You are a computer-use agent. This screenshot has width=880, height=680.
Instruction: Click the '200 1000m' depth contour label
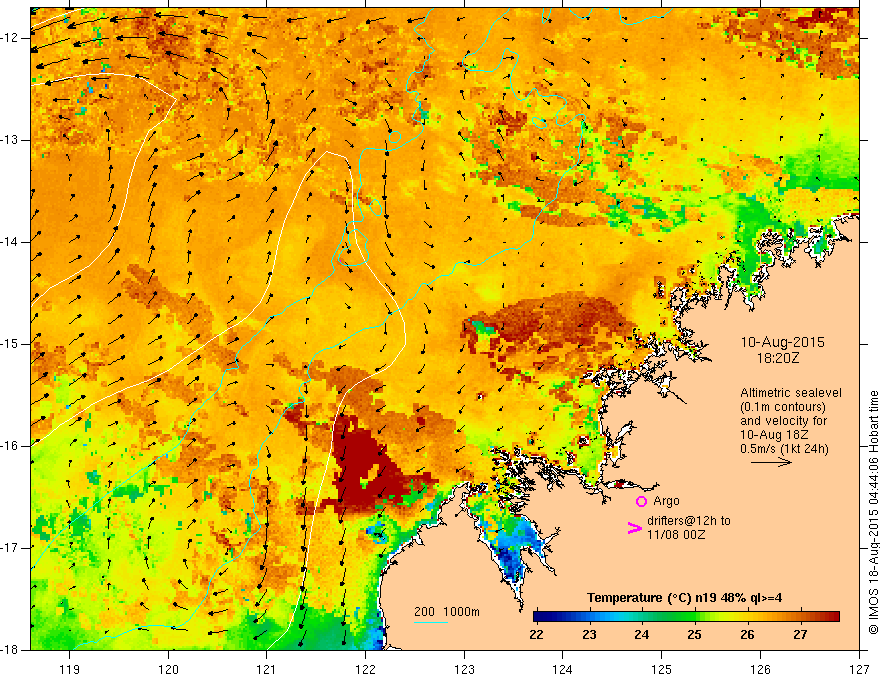coord(447,612)
